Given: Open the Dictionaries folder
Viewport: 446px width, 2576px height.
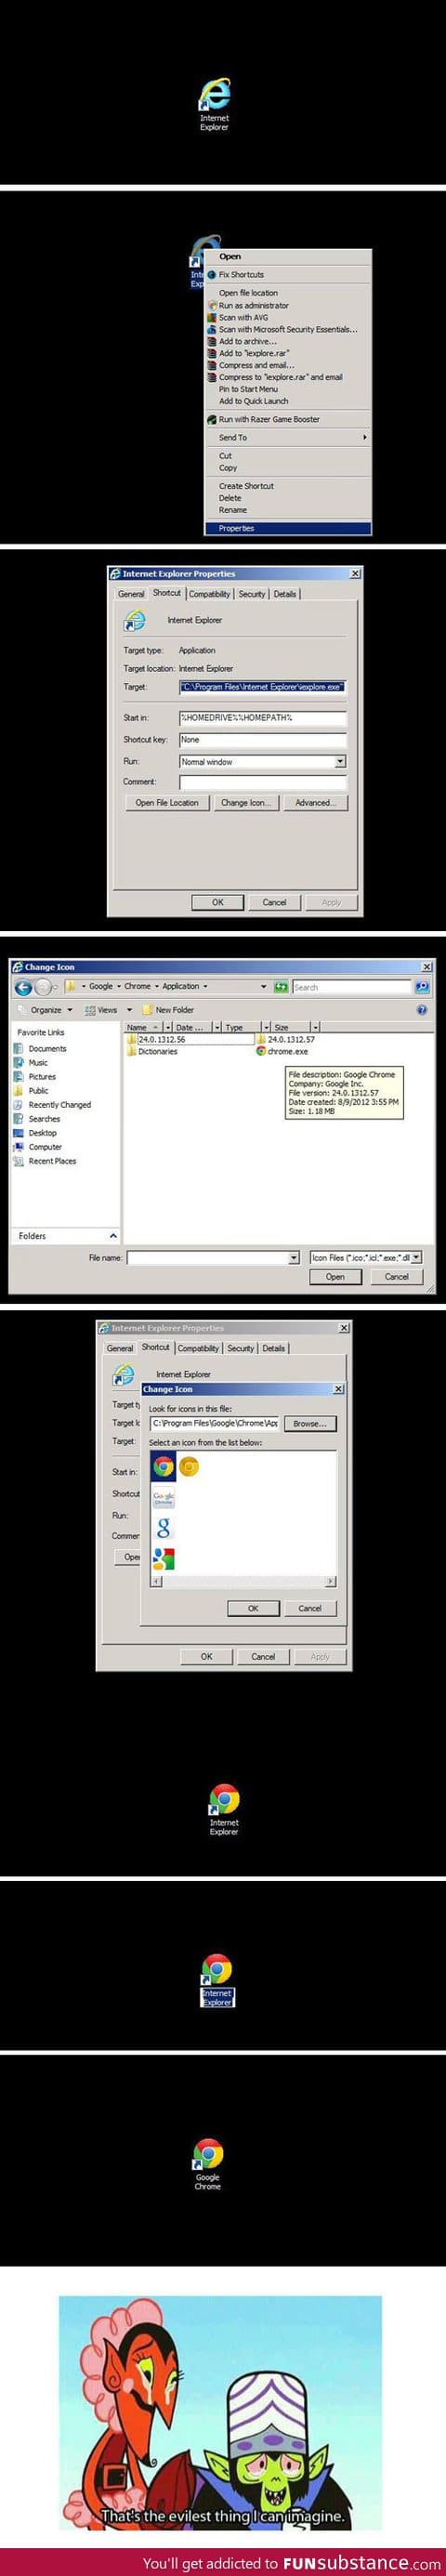Looking at the screenshot, I should [152, 1051].
